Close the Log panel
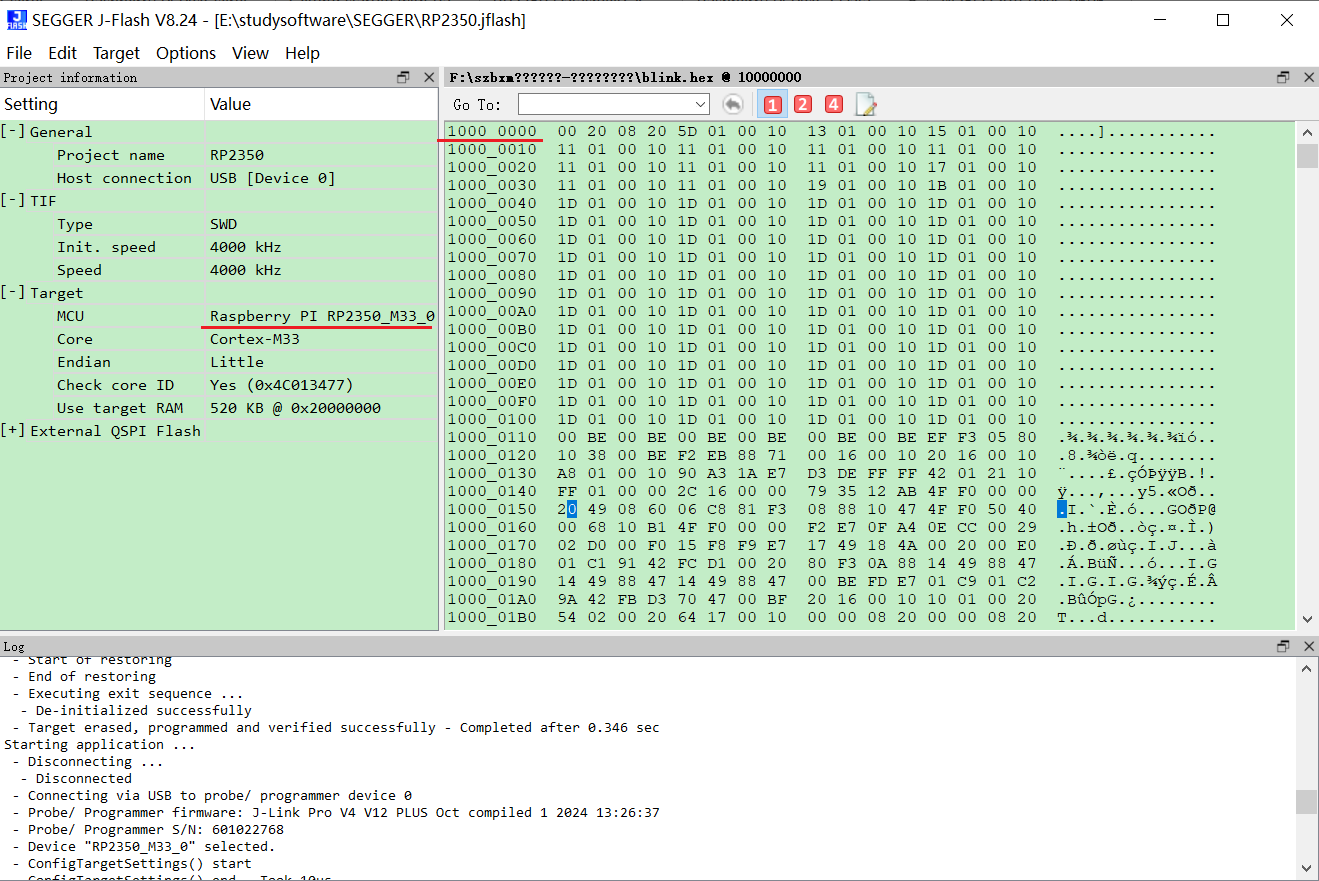 click(x=1308, y=647)
